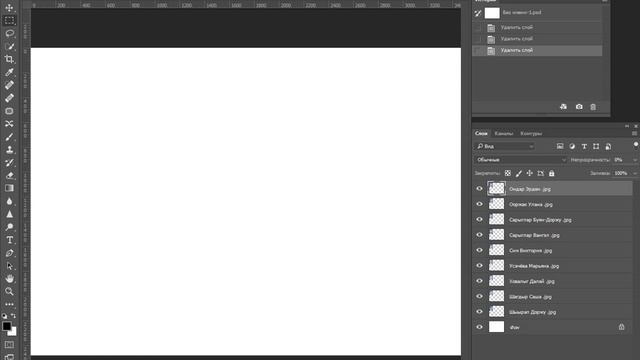Select the Eyedropper tool
The image size is (640, 360).
[x=9, y=72]
